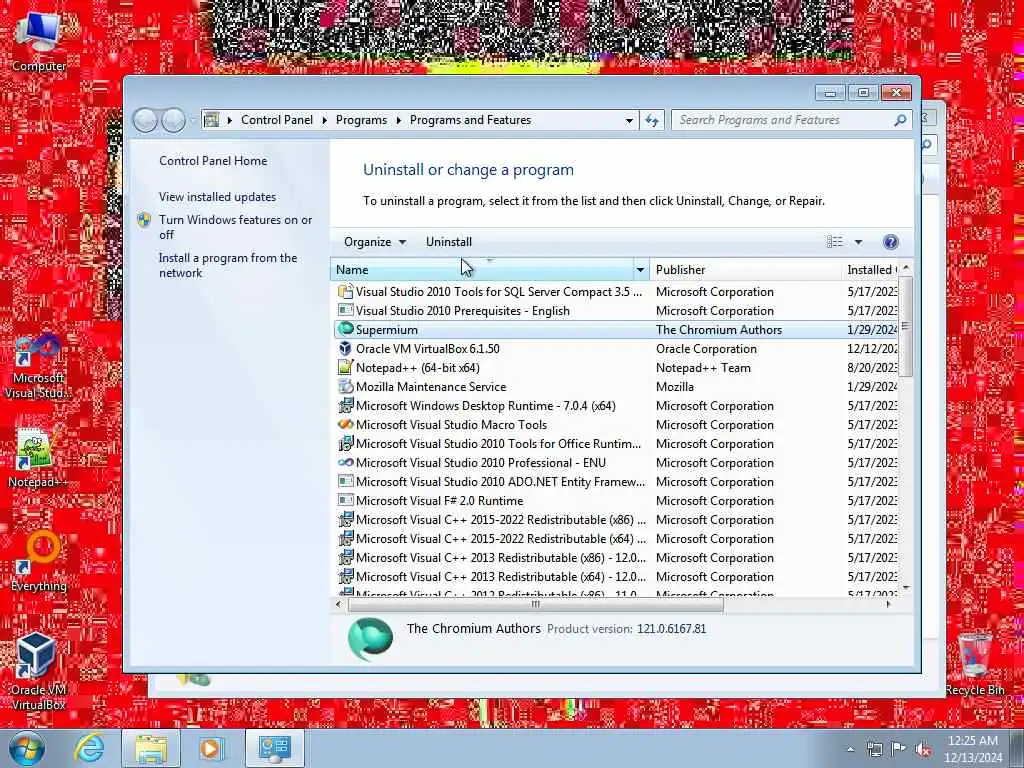Open Windows Explorer folder taskbar icon
The height and width of the screenshot is (768, 1024).
151,748
